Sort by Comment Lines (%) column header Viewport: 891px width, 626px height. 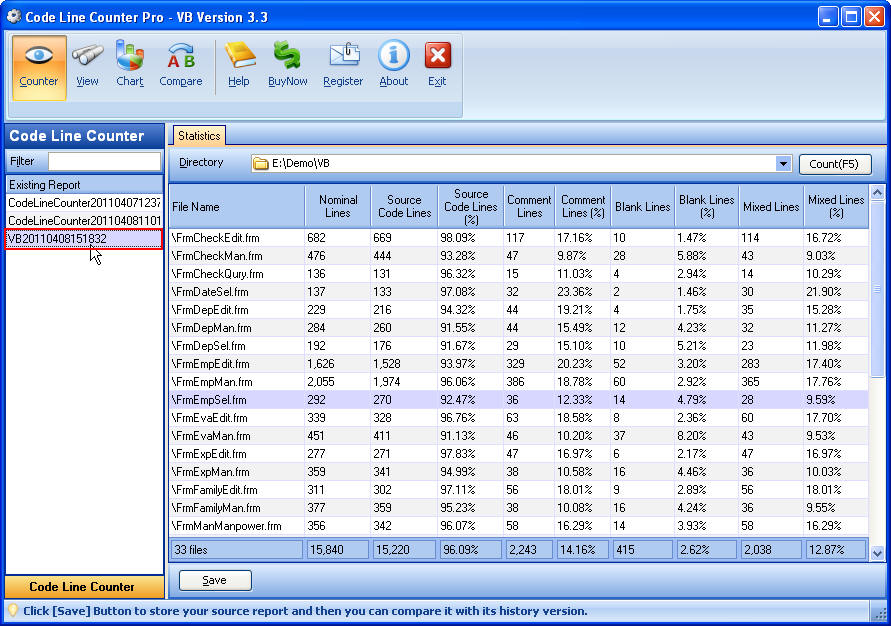[583, 207]
